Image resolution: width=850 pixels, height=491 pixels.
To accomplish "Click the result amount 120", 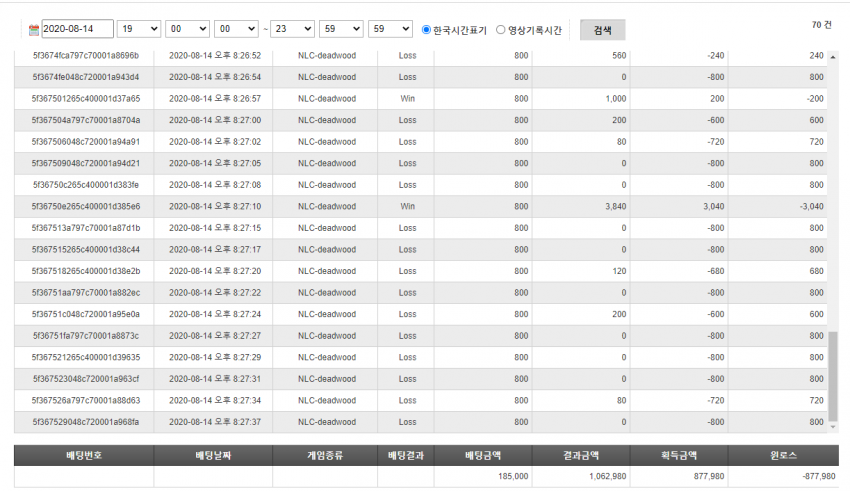I will pyautogui.click(x=620, y=271).
